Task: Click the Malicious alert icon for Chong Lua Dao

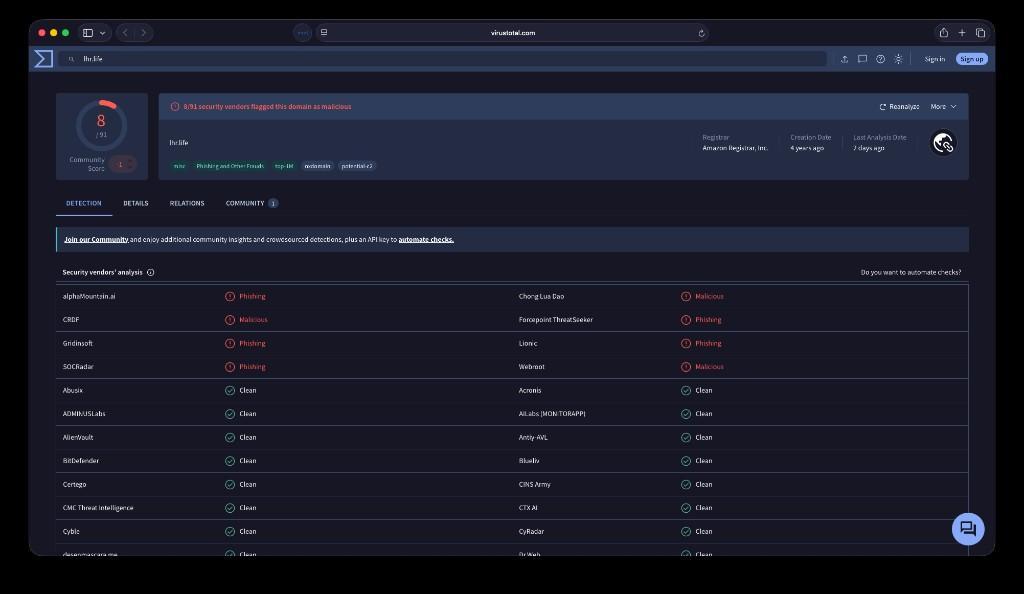Action: point(686,296)
